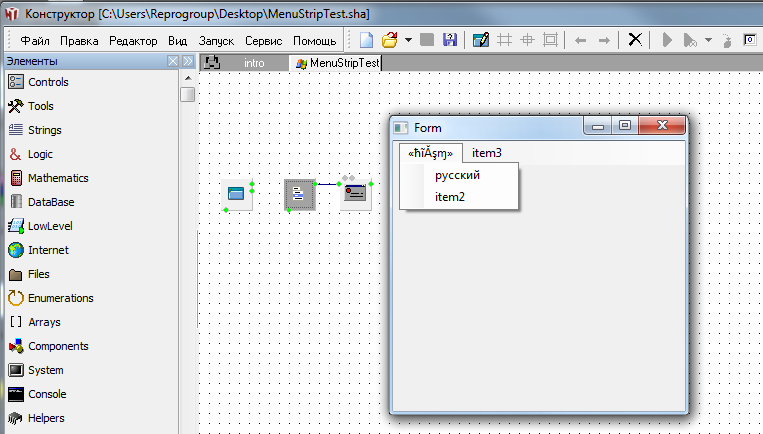Save project with the floppy disk icon
Image resolution: width=763 pixels, height=434 pixels.
(x=450, y=41)
